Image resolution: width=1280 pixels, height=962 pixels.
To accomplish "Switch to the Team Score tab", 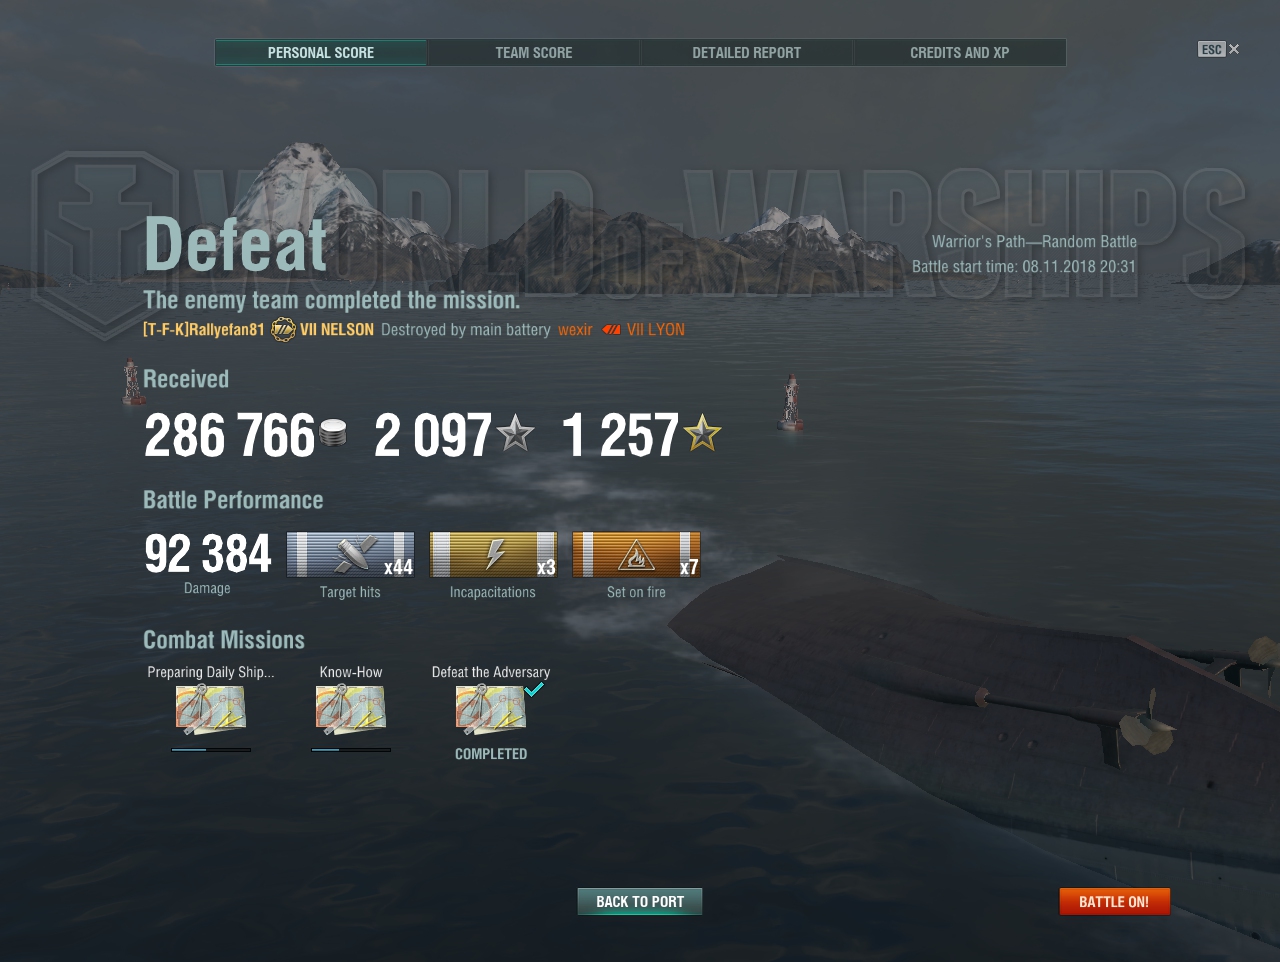I will [x=534, y=52].
